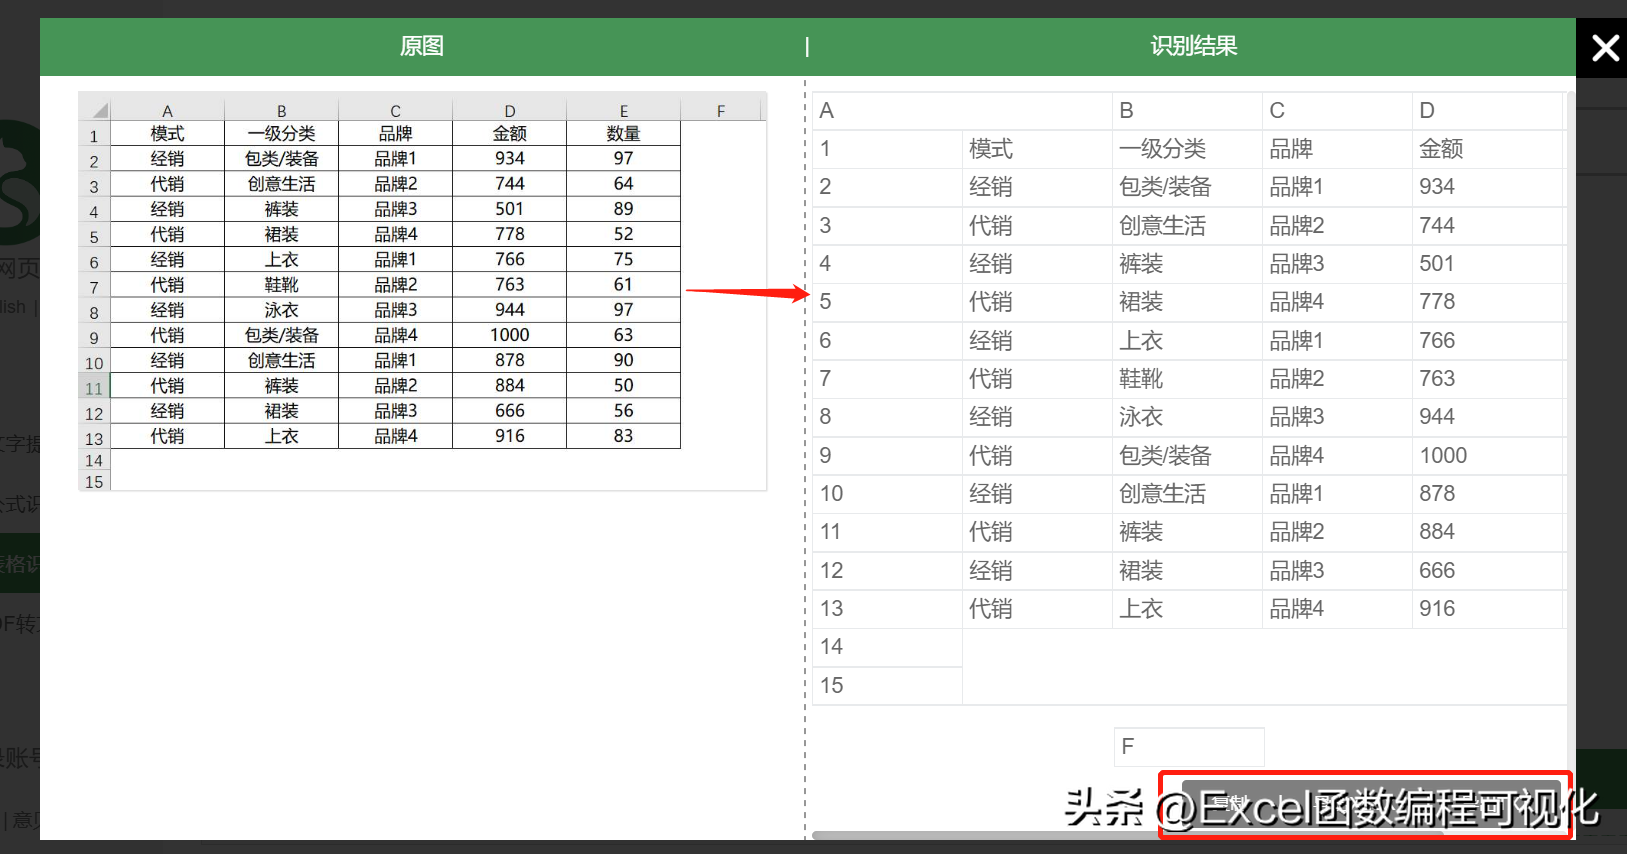1627x854 pixels.
Task: Close the recognition result dialog
Action: tap(1603, 47)
